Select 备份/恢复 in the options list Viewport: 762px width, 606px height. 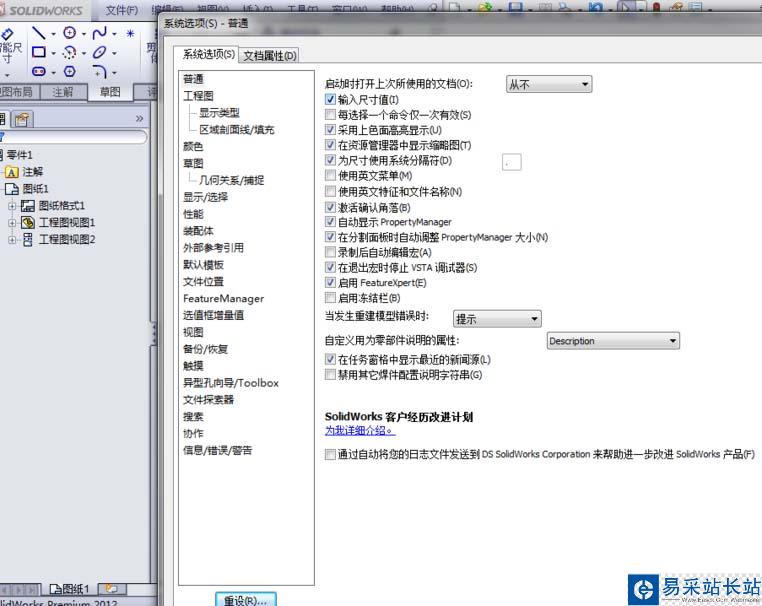point(205,349)
